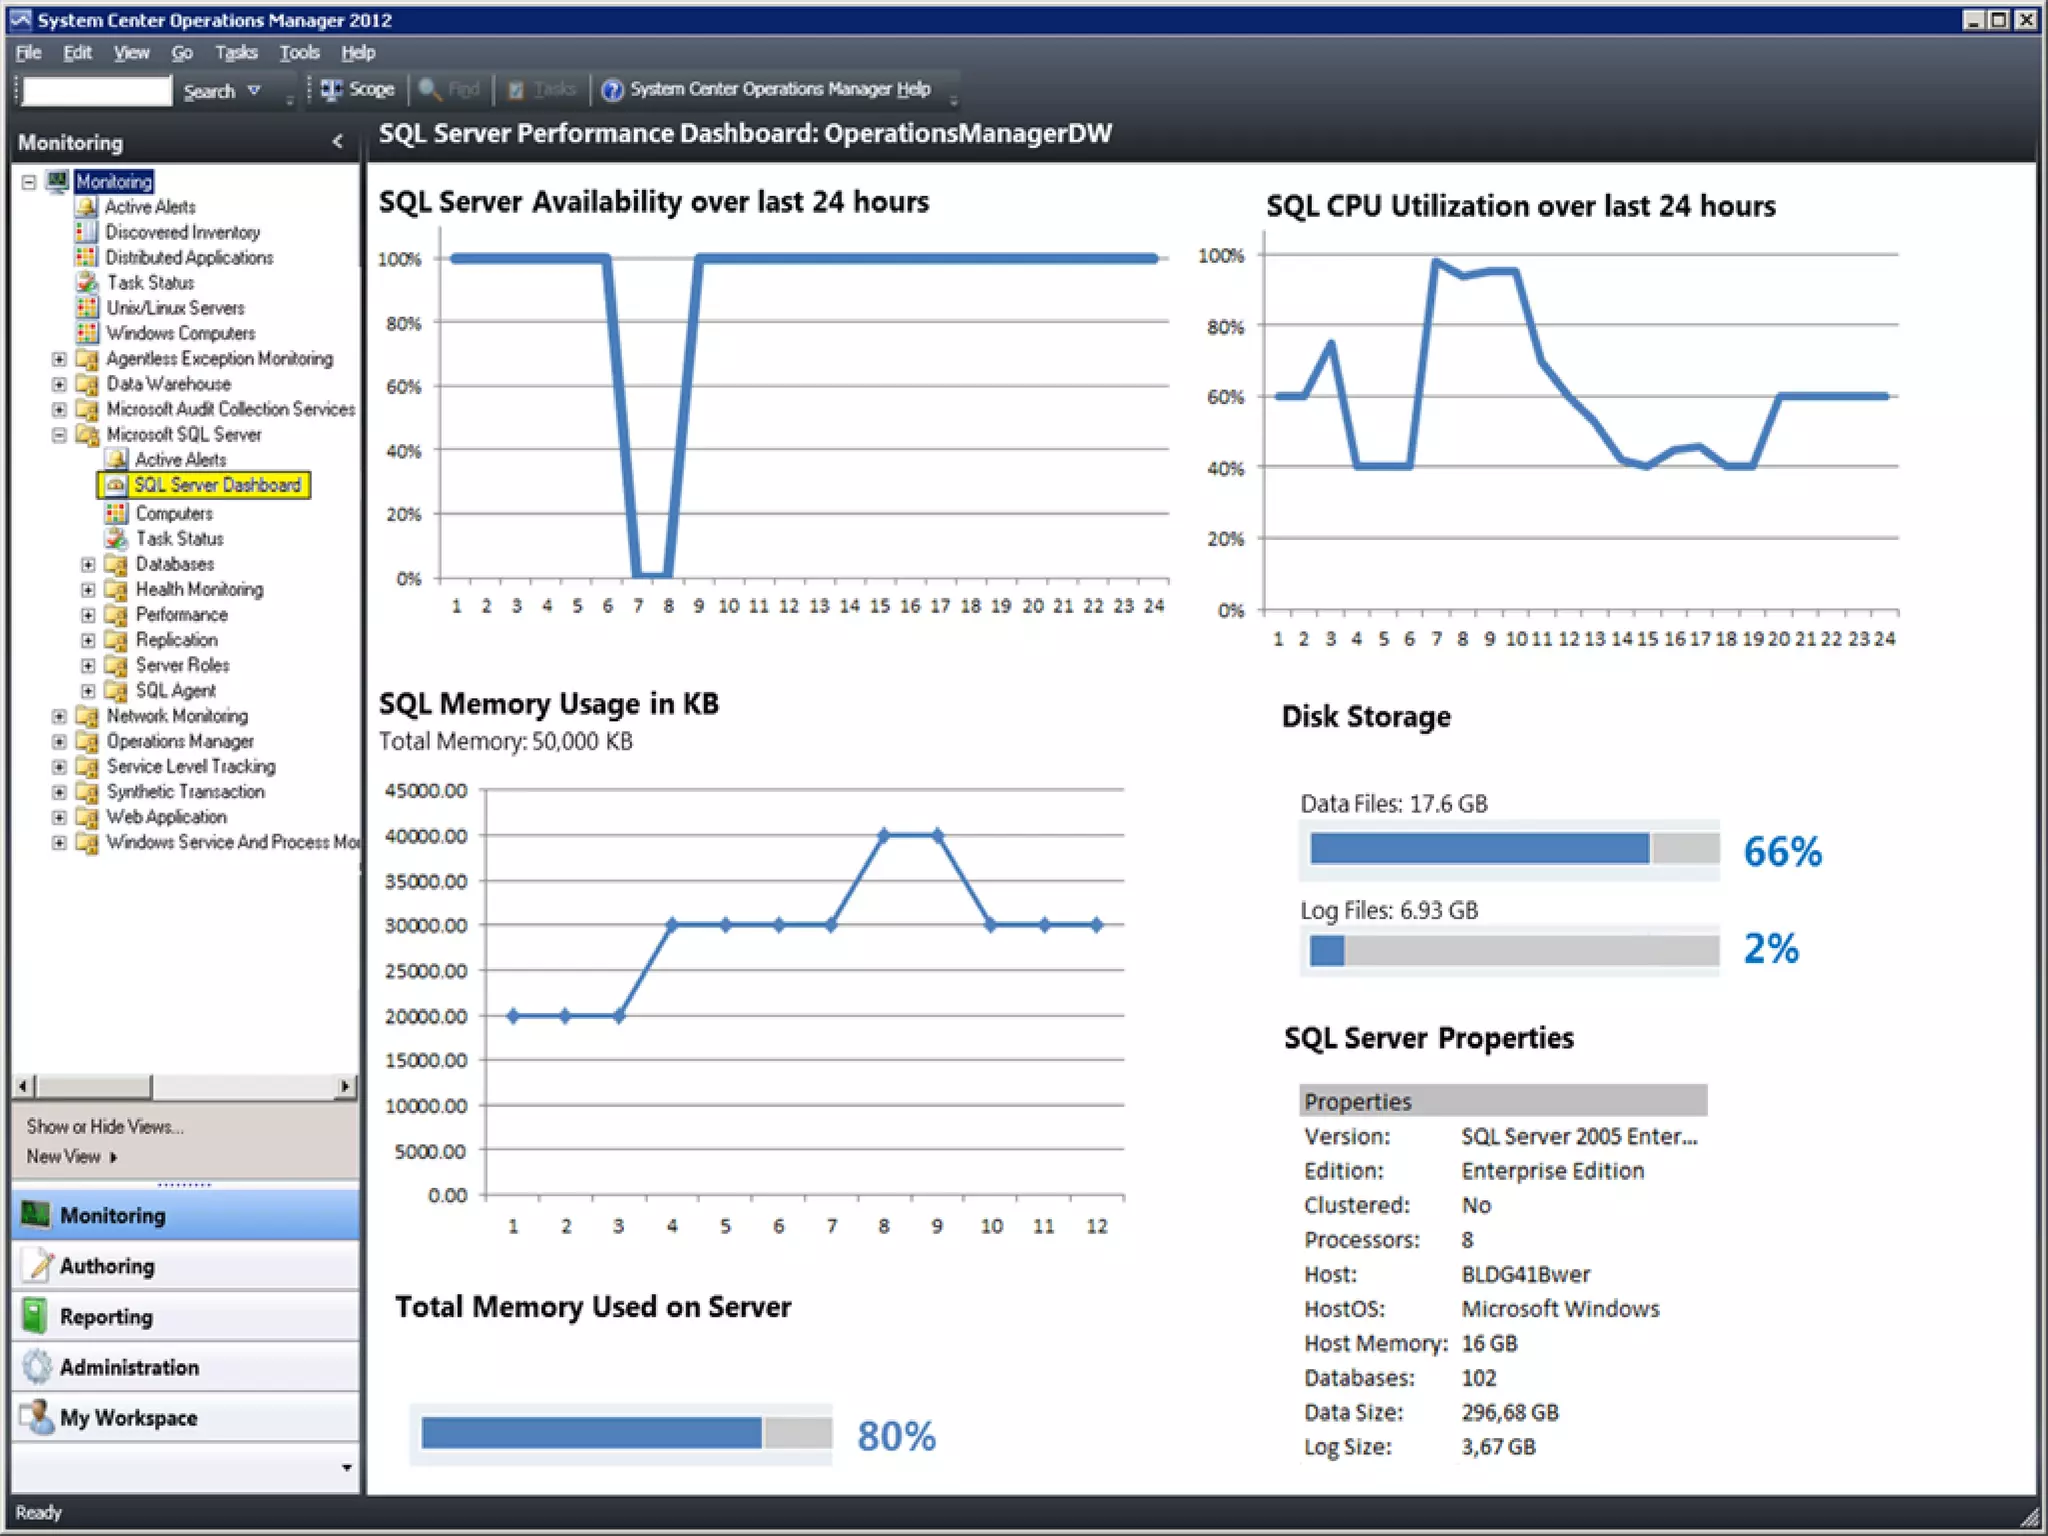
Task: Click the search input field
Action: point(97,91)
